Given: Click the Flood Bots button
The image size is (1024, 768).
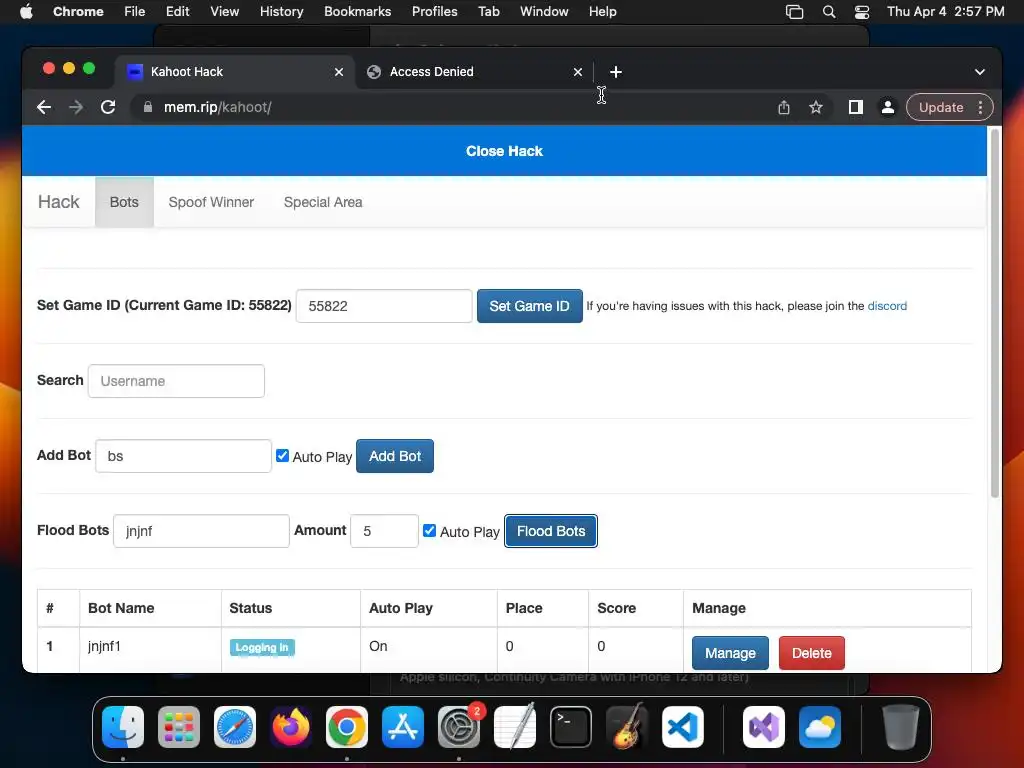Looking at the screenshot, I should (x=551, y=531).
